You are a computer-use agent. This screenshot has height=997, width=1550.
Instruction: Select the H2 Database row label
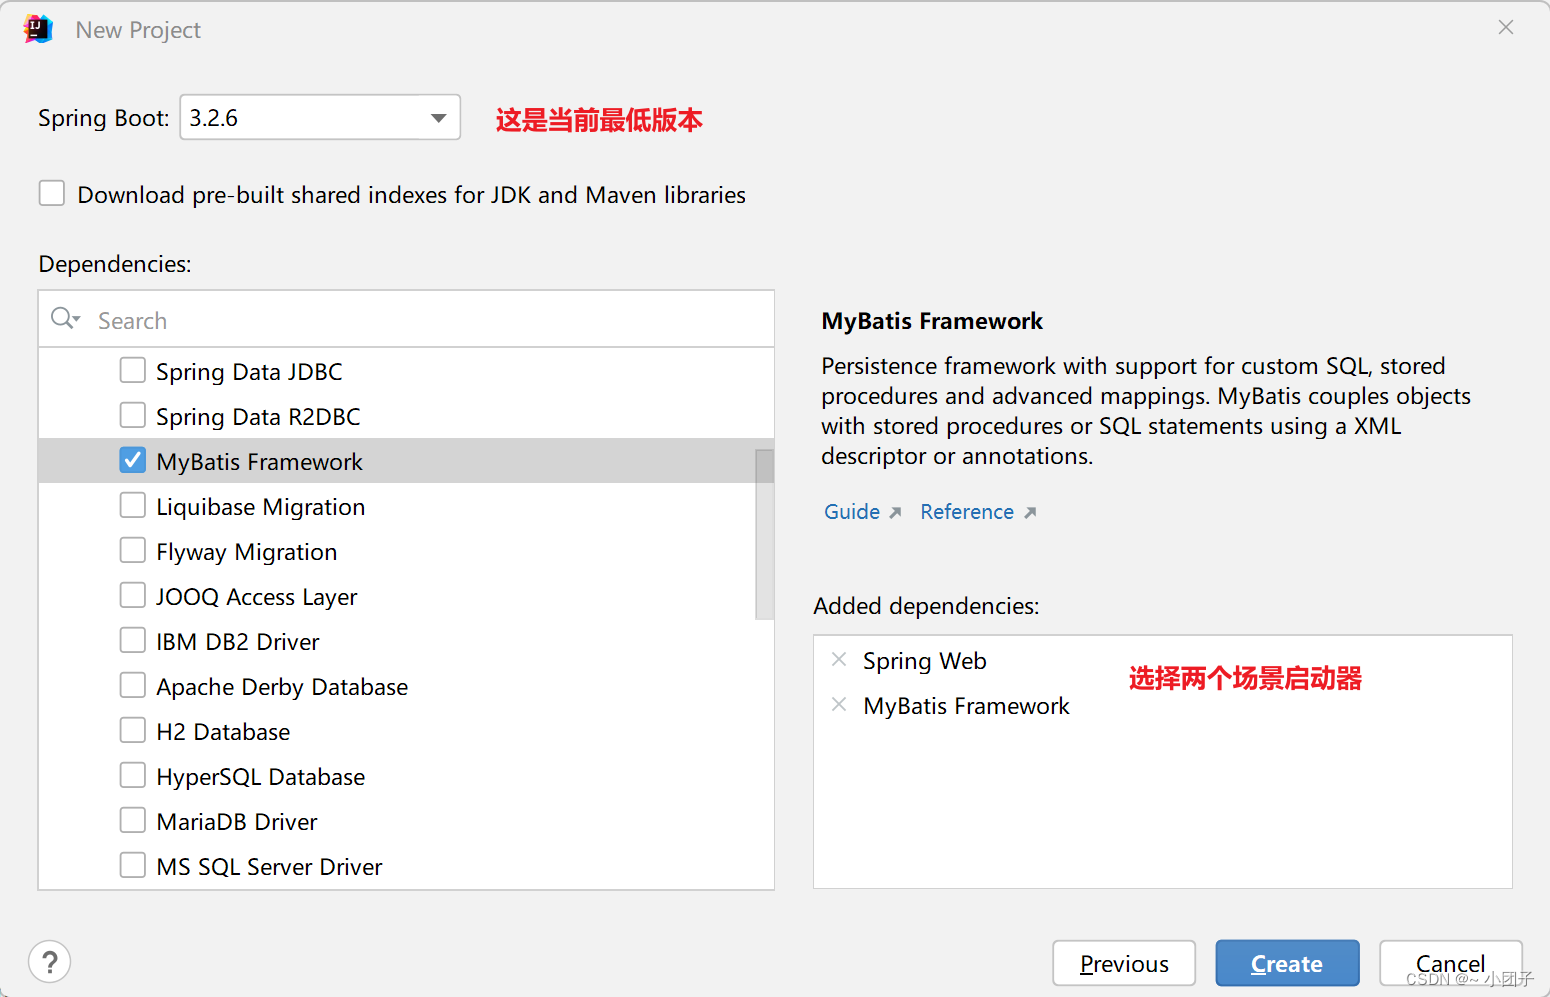[223, 732]
